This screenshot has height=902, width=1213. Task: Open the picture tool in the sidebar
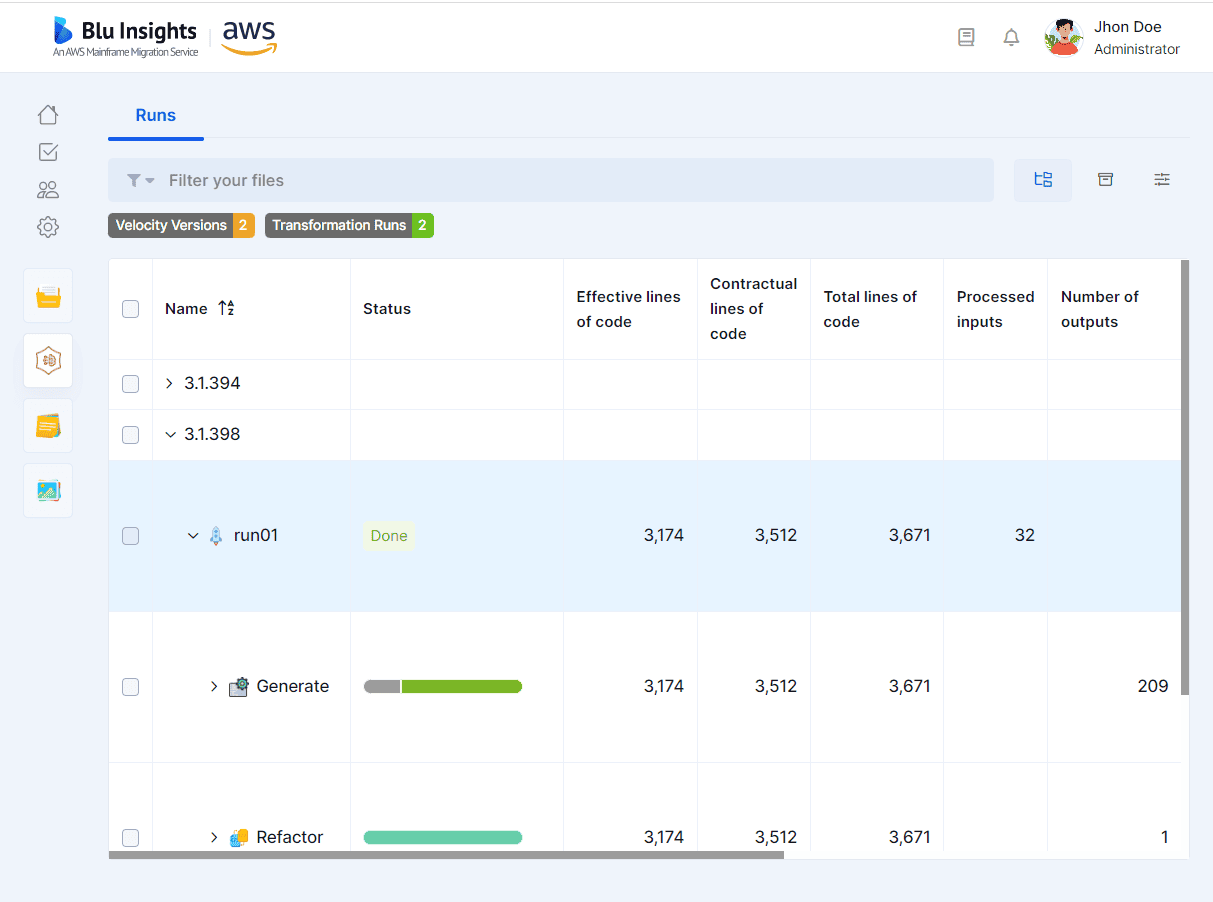(x=48, y=491)
